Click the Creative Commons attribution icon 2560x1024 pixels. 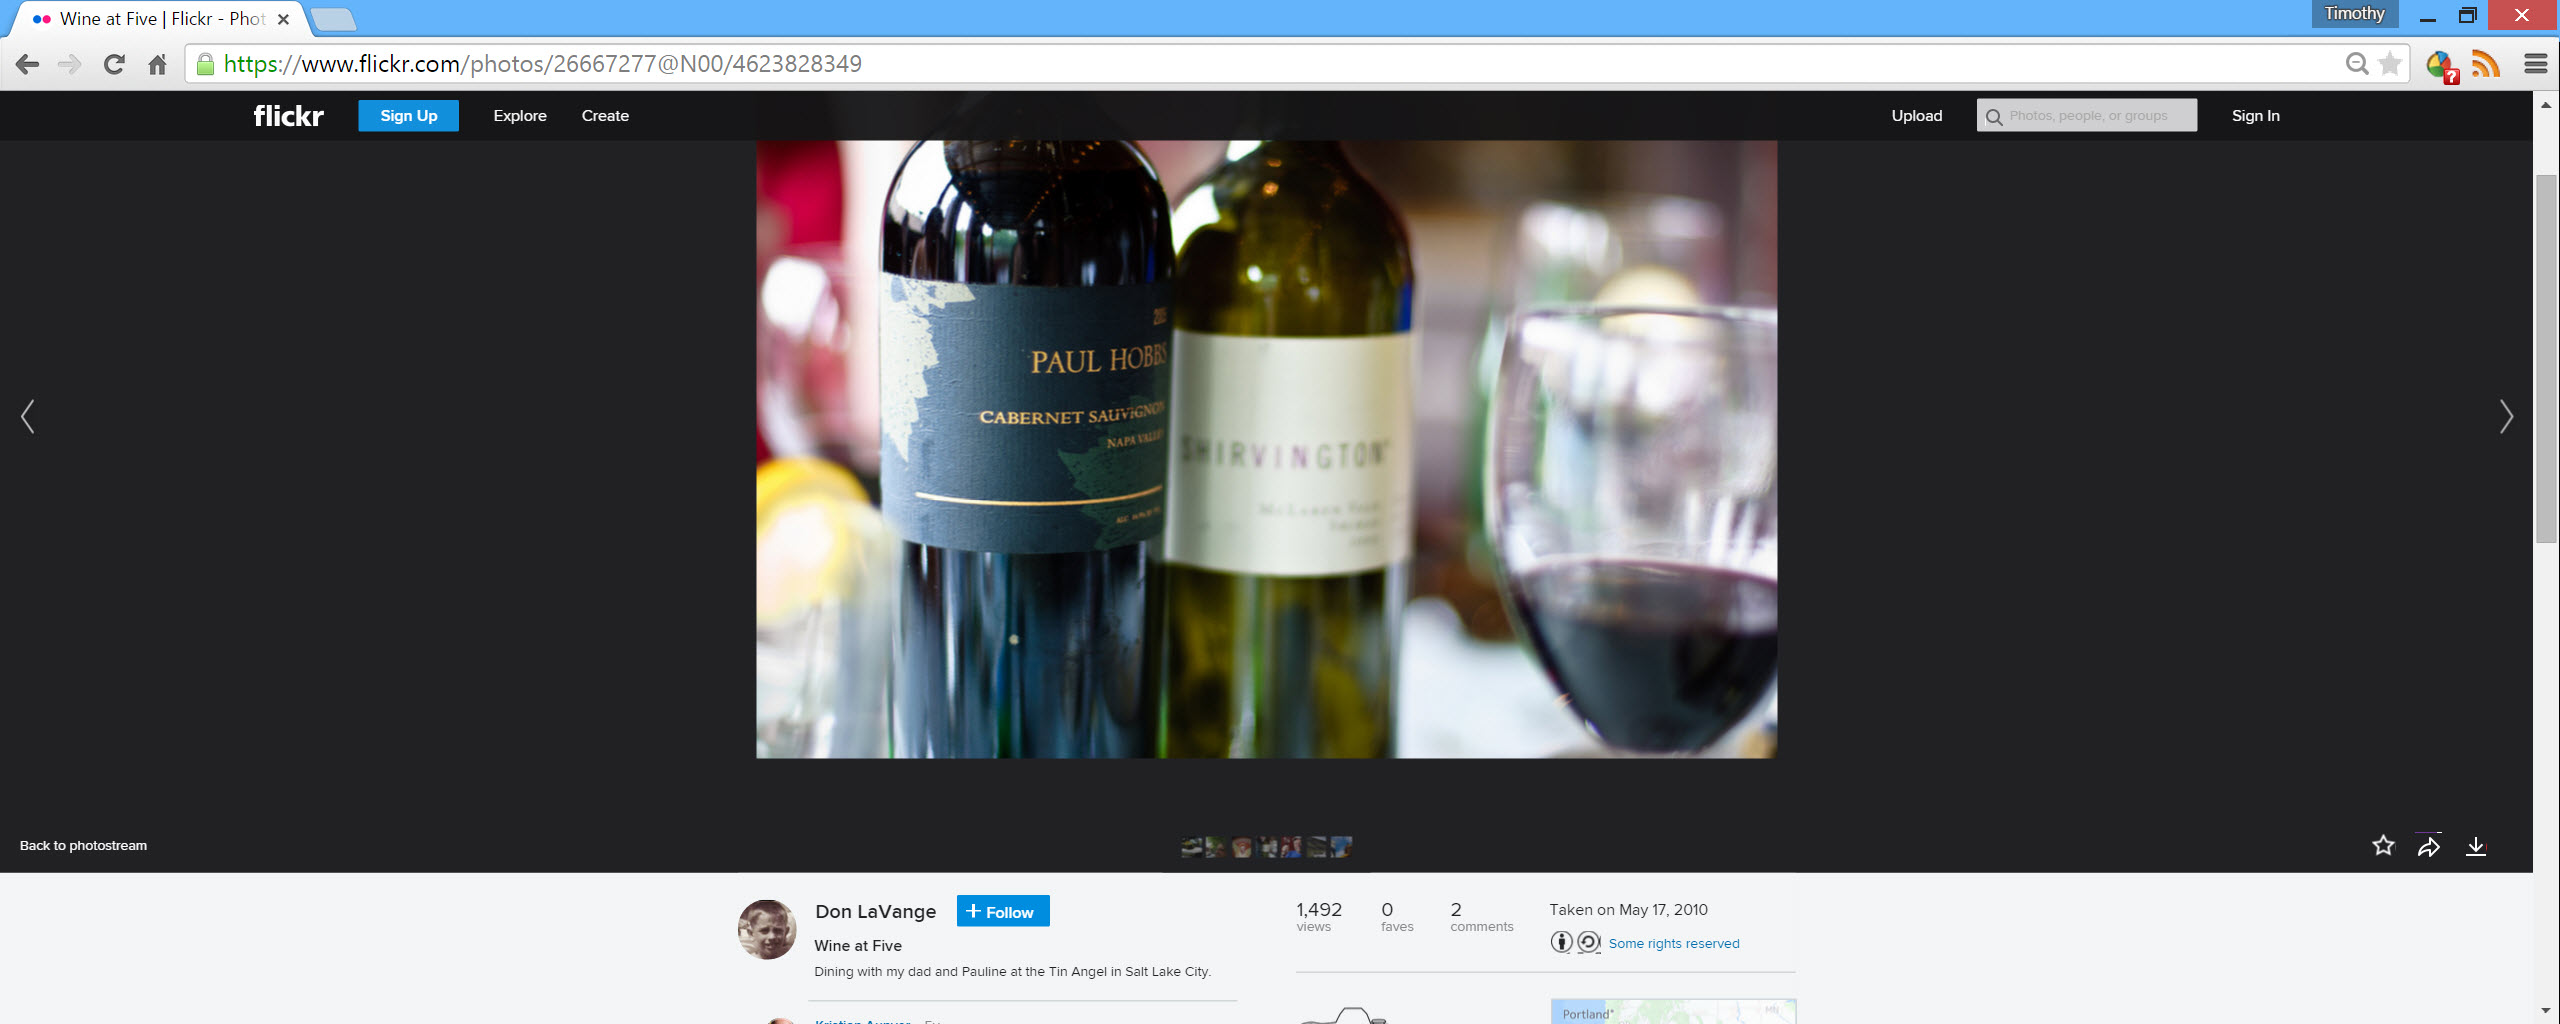(1561, 942)
